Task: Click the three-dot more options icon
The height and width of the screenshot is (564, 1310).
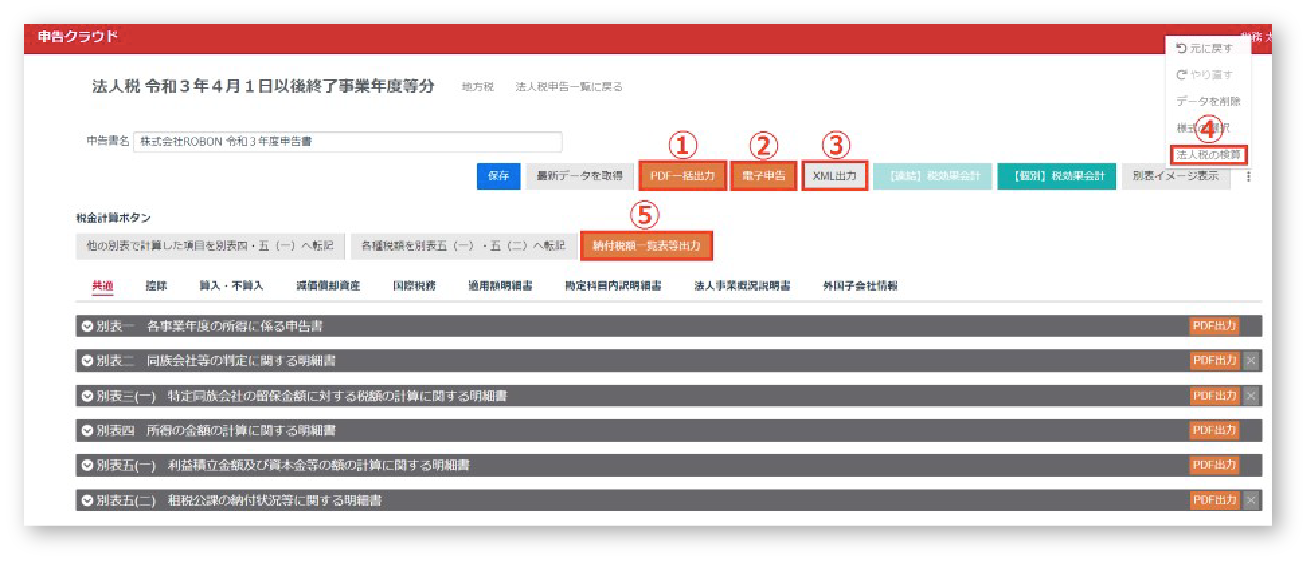Action: point(1247,176)
